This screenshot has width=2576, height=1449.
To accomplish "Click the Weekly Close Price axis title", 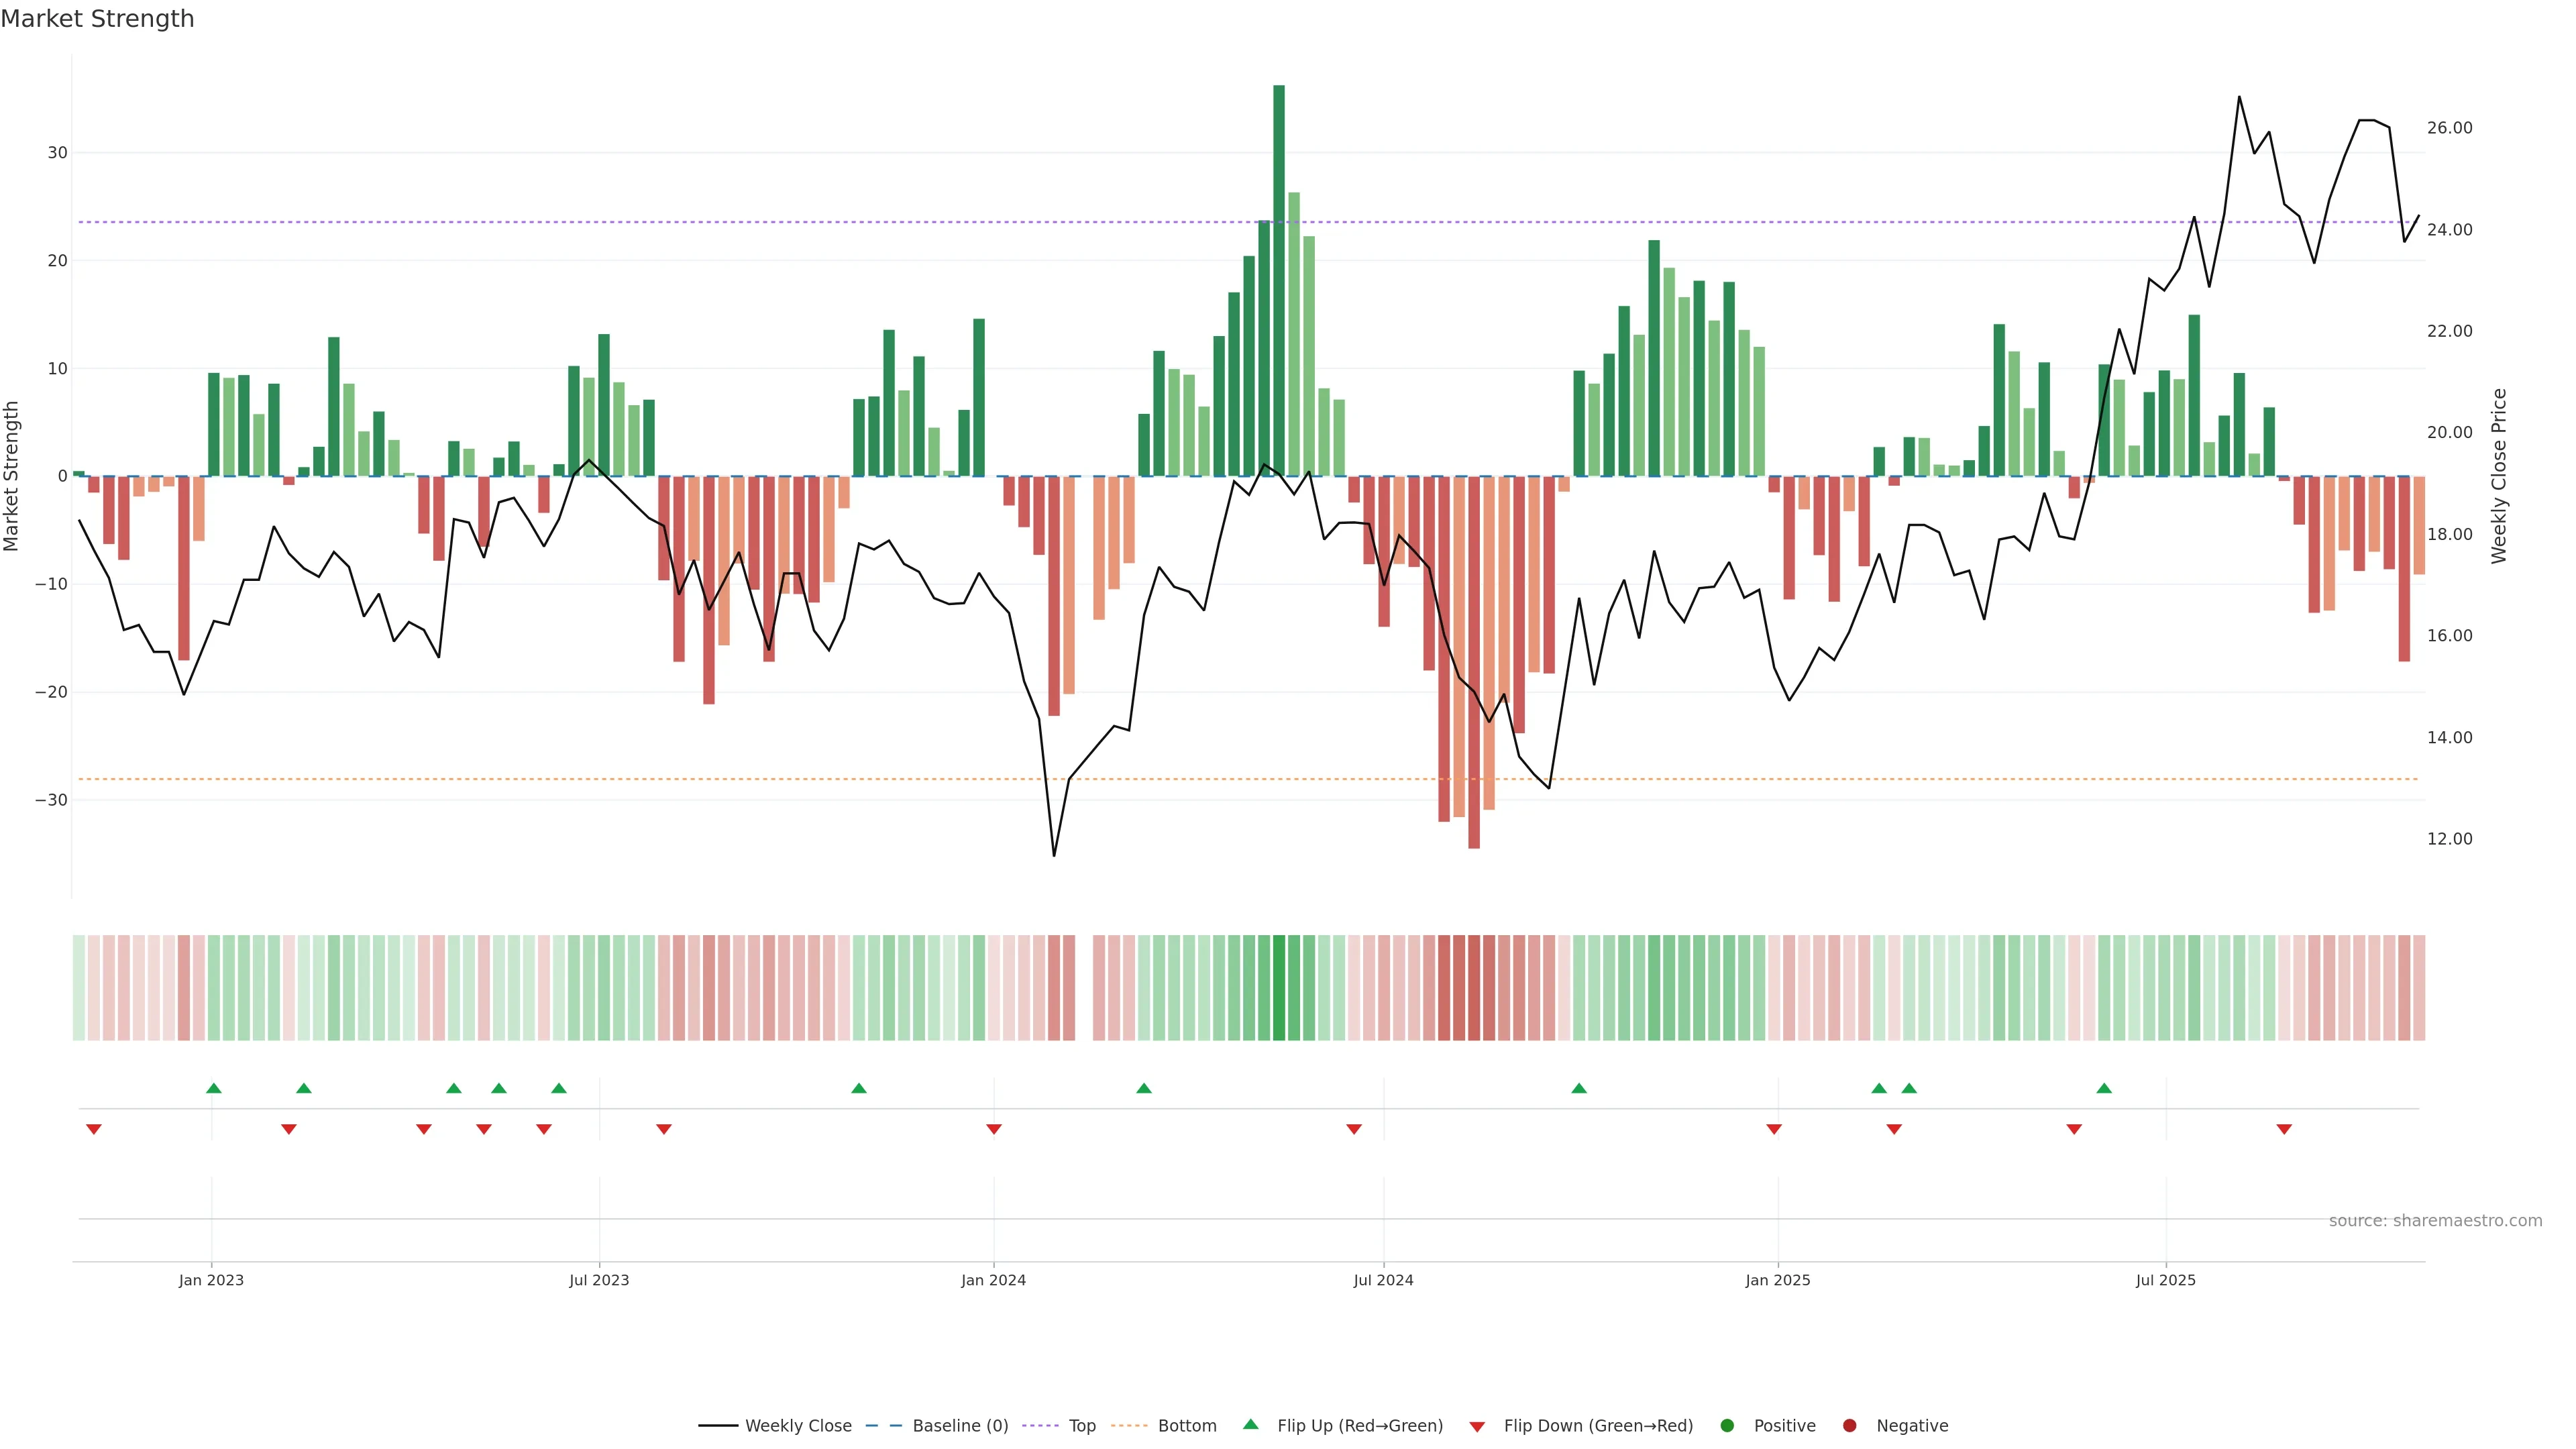I will pos(2499,476).
